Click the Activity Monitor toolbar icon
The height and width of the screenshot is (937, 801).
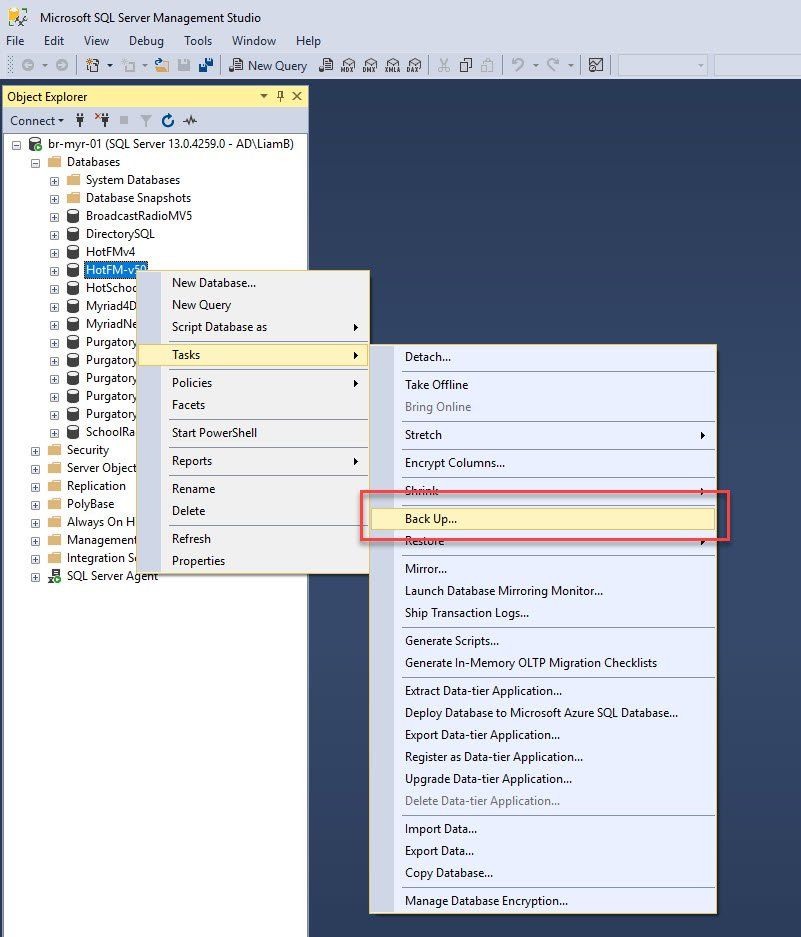pos(596,65)
